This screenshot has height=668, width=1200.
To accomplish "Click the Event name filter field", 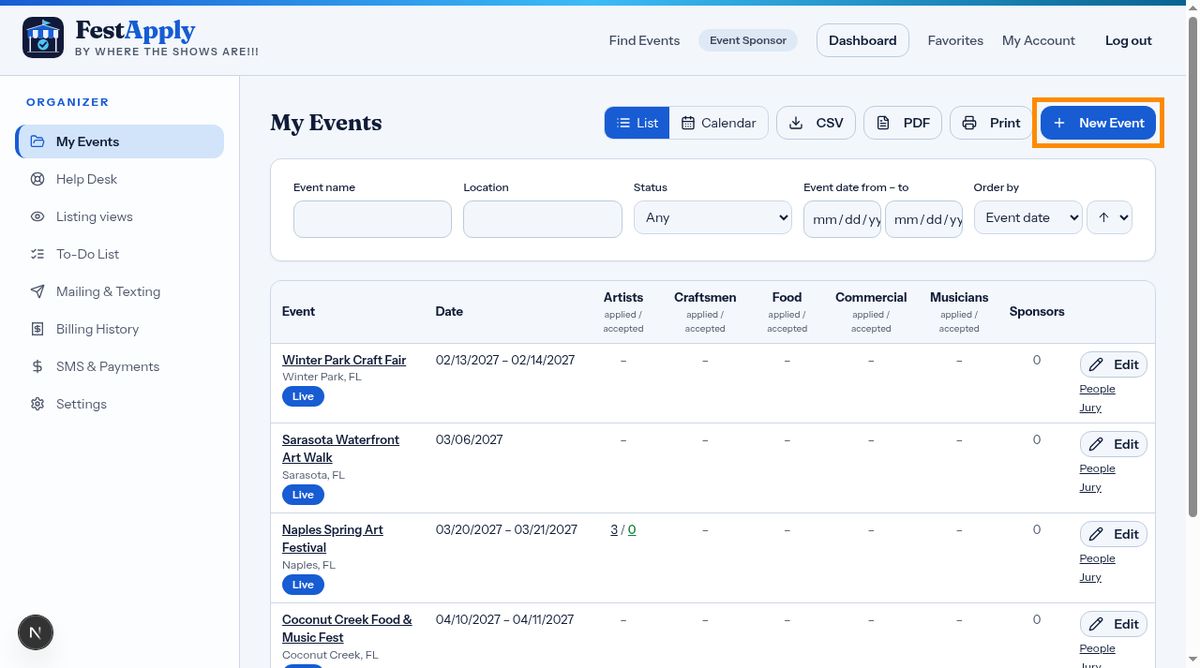I will click(372, 219).
